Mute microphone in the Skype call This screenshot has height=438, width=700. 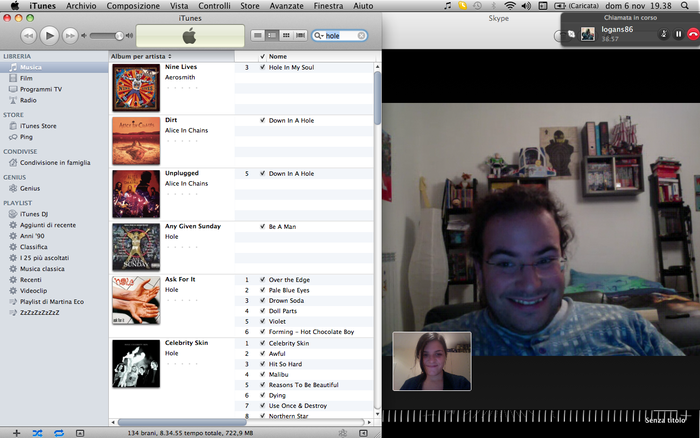[664, 34]
